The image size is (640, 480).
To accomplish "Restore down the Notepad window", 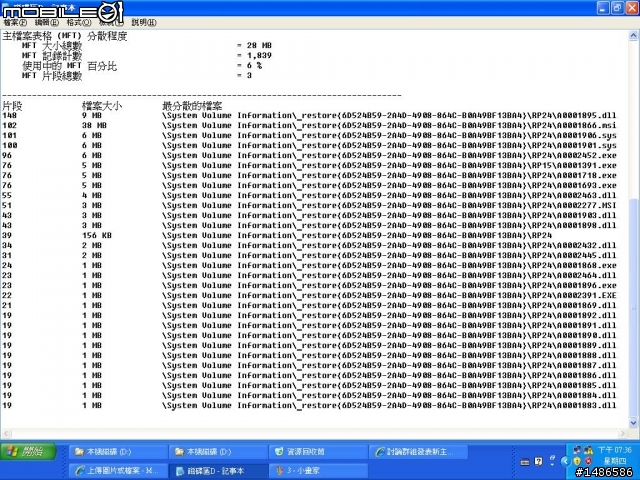I will point(617,7).
